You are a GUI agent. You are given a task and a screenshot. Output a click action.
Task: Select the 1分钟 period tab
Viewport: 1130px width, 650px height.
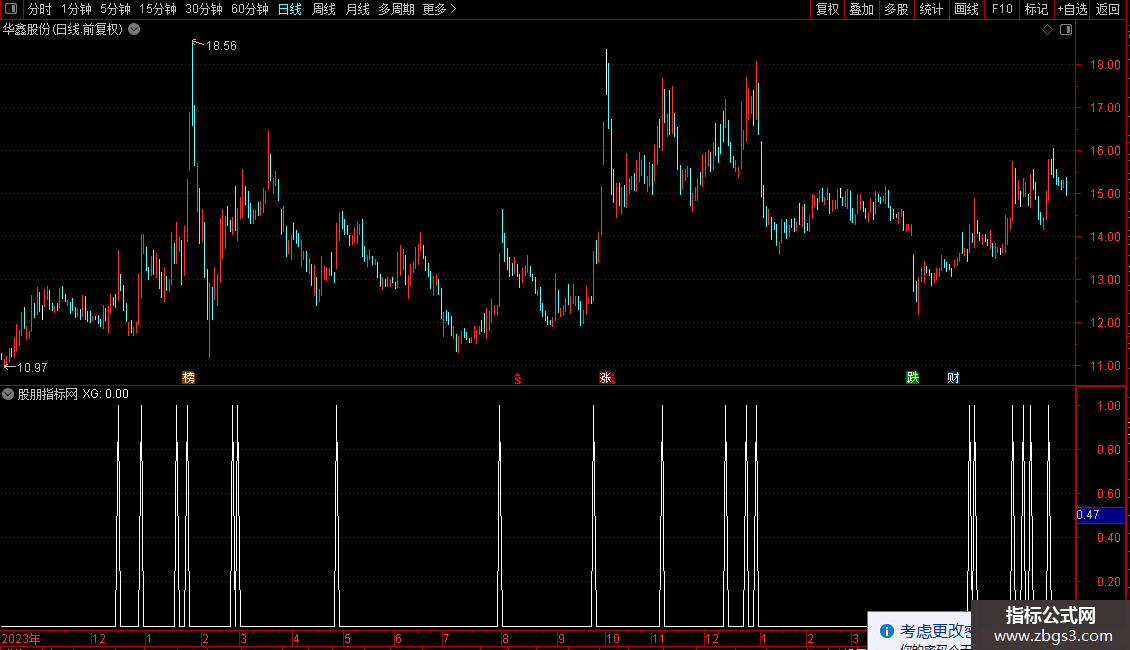pos(76,9)
